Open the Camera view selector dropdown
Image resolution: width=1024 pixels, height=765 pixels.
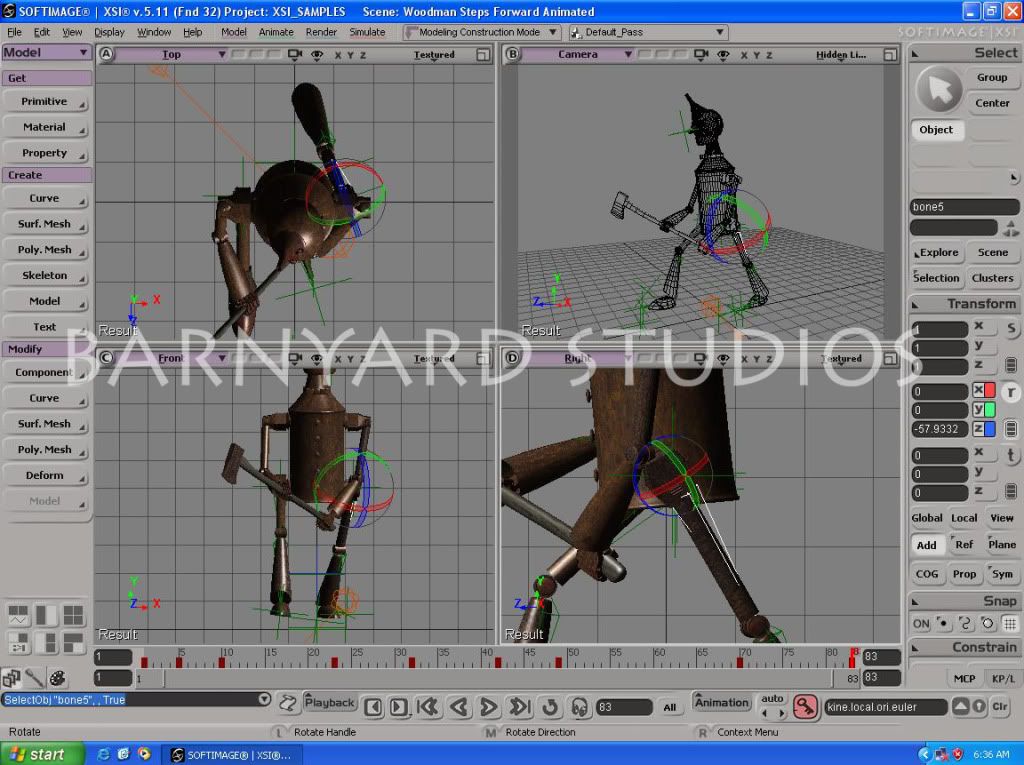click(x=578, y=55)
